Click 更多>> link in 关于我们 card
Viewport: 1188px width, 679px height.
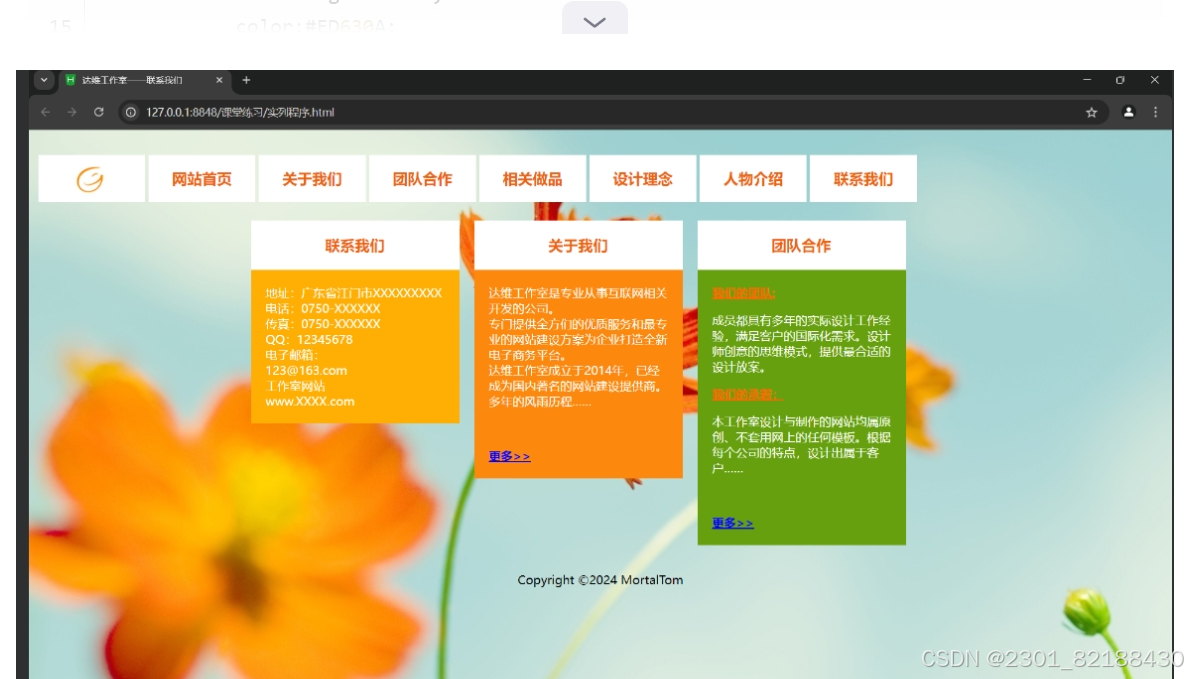[x=509, y=456]
